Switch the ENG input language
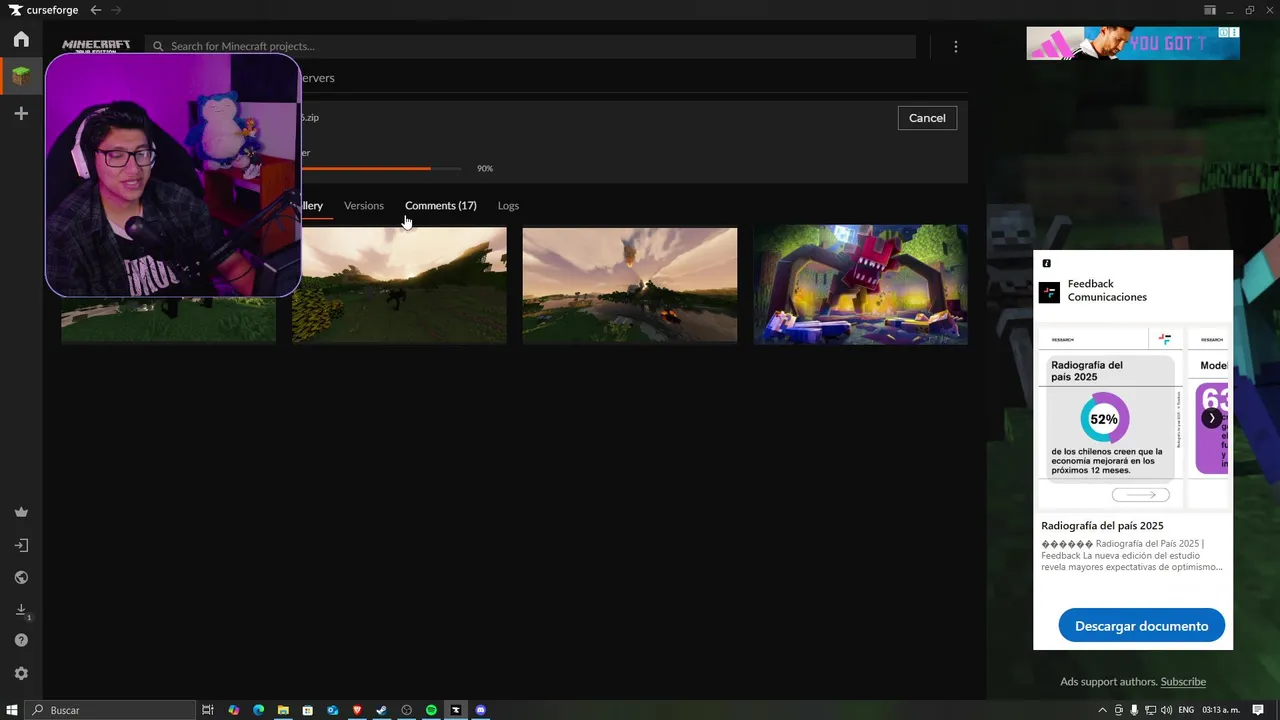 tap(1186, 710)
